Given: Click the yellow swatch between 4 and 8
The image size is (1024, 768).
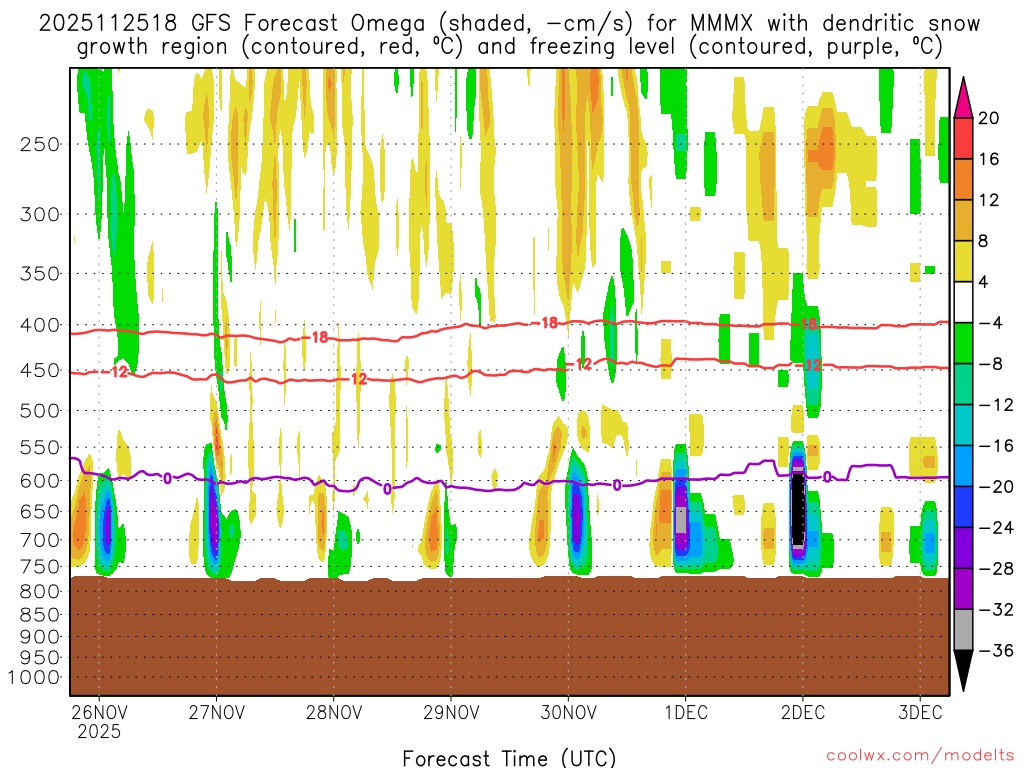Looking at the screenshot, I should click(963, 261).
